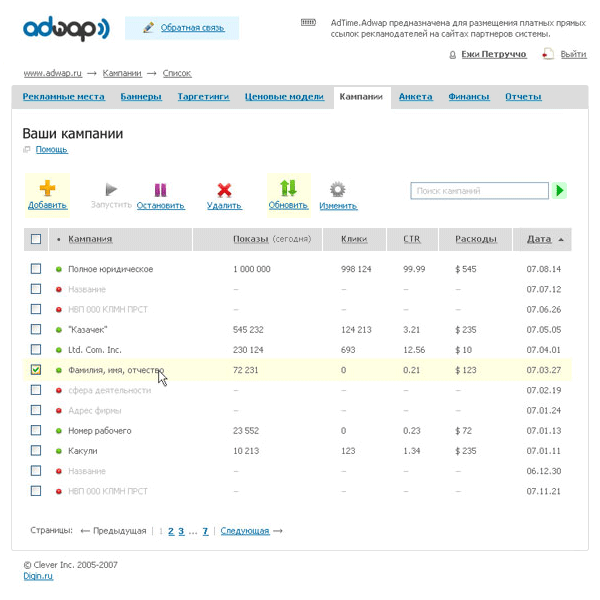Click the yellow plus Добавить icon
The height and width of the screenshot is (600, 600).
[47, 188]
